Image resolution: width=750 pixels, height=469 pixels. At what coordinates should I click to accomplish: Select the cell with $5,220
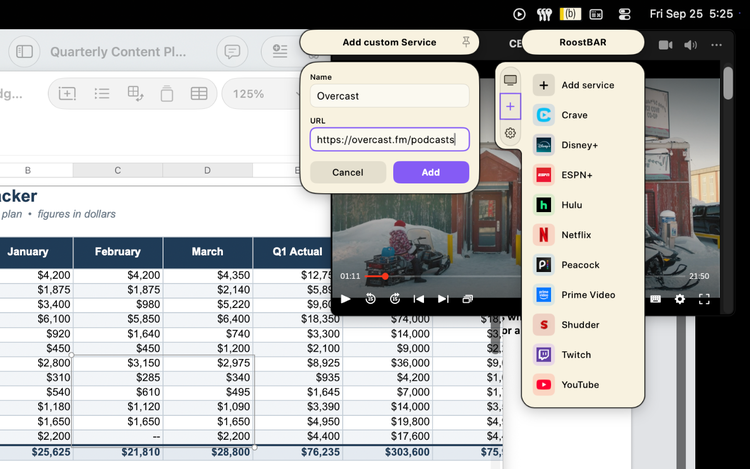208,305
